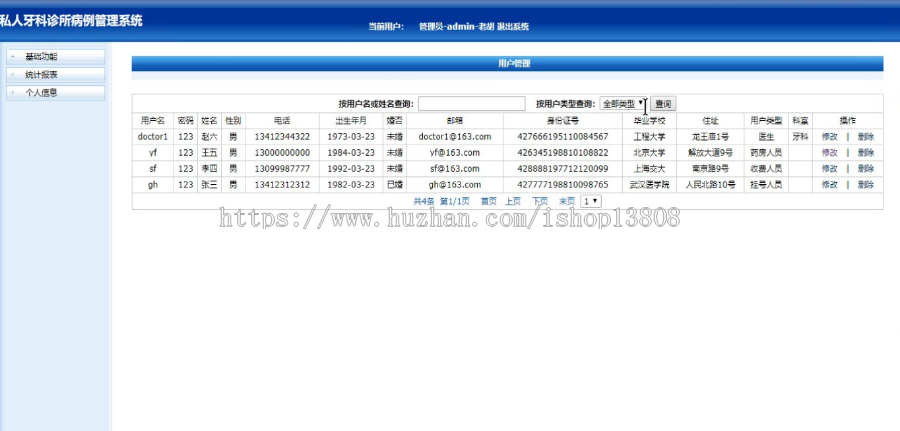Click birth date 1973-03-23
The height and width of the screenshot is (431, 900).
pos(351,137)
